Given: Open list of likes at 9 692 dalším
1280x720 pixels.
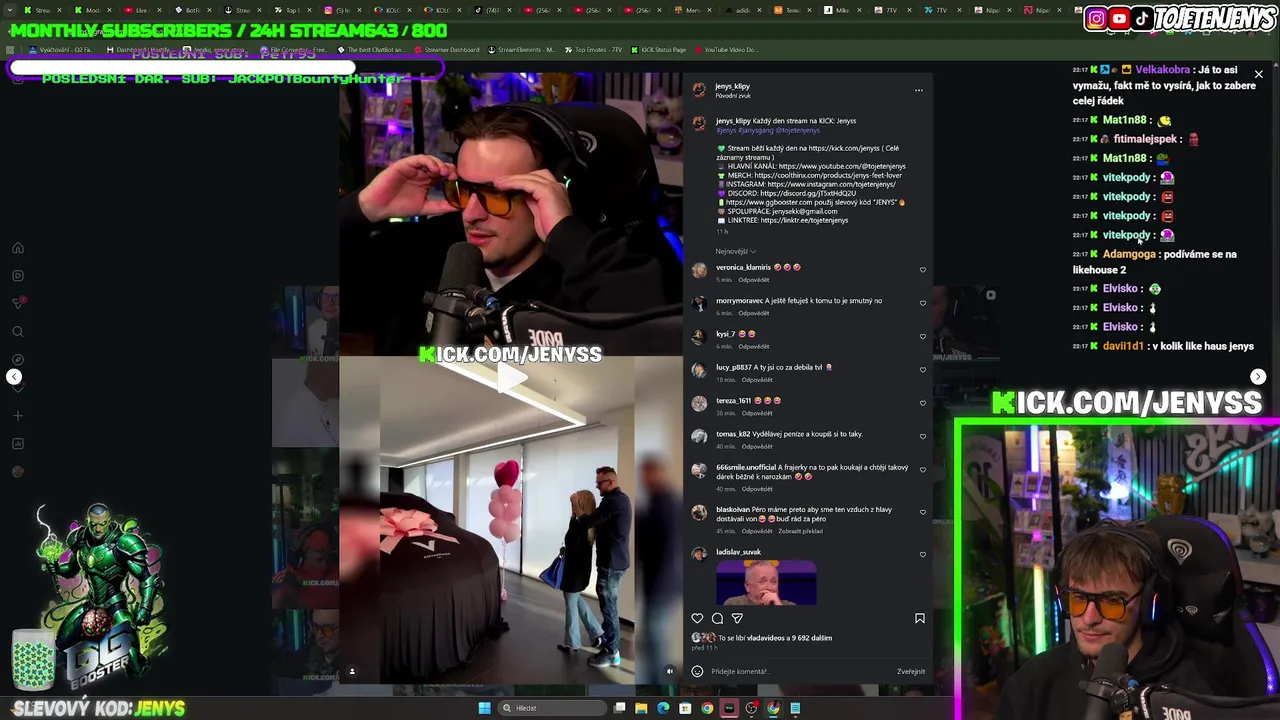Looking at the screenshot, I should point(810,638).
